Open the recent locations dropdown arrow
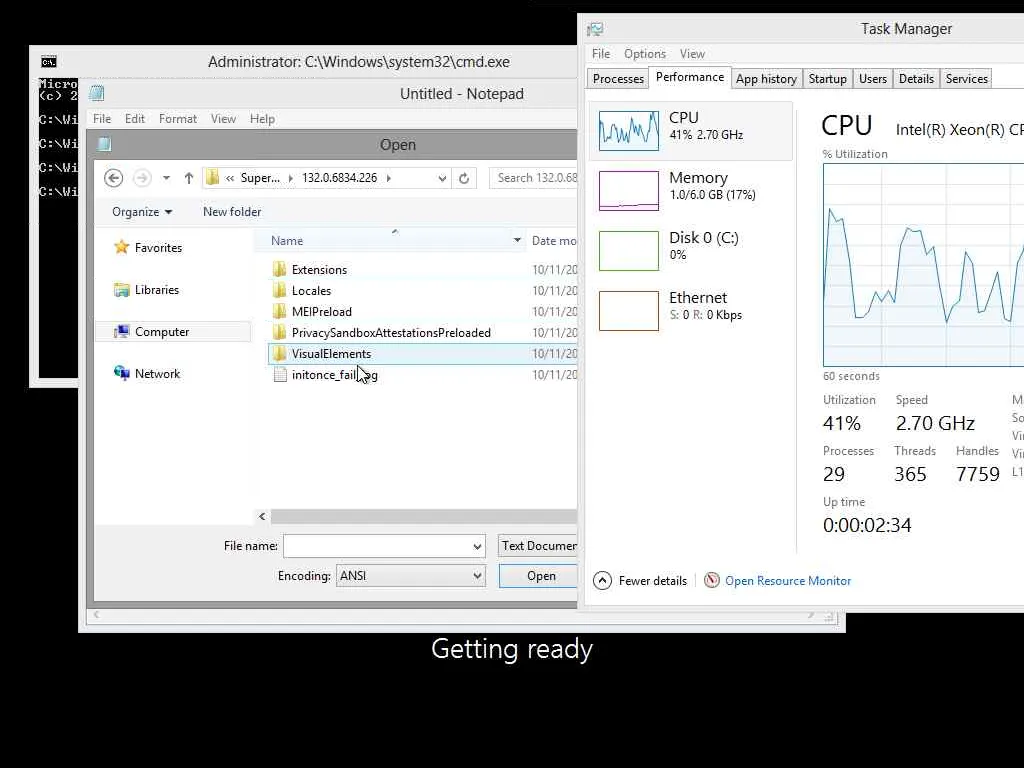1024x768 pixels. pyautogui.click(x=167, y=178)
